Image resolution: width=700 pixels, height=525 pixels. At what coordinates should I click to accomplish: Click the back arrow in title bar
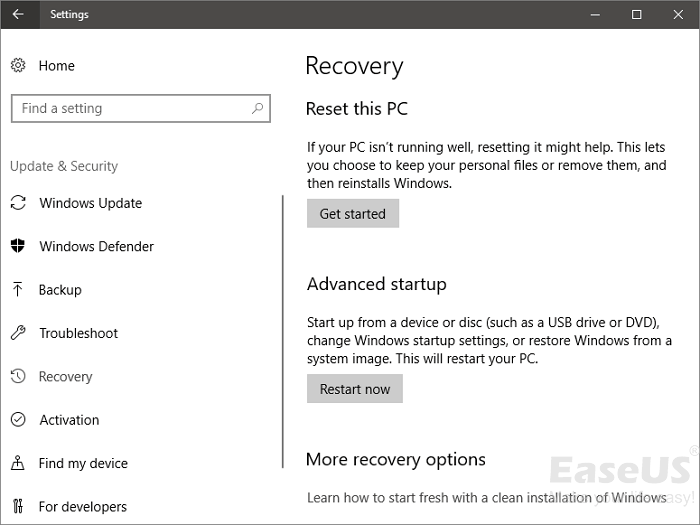(18, 15)
